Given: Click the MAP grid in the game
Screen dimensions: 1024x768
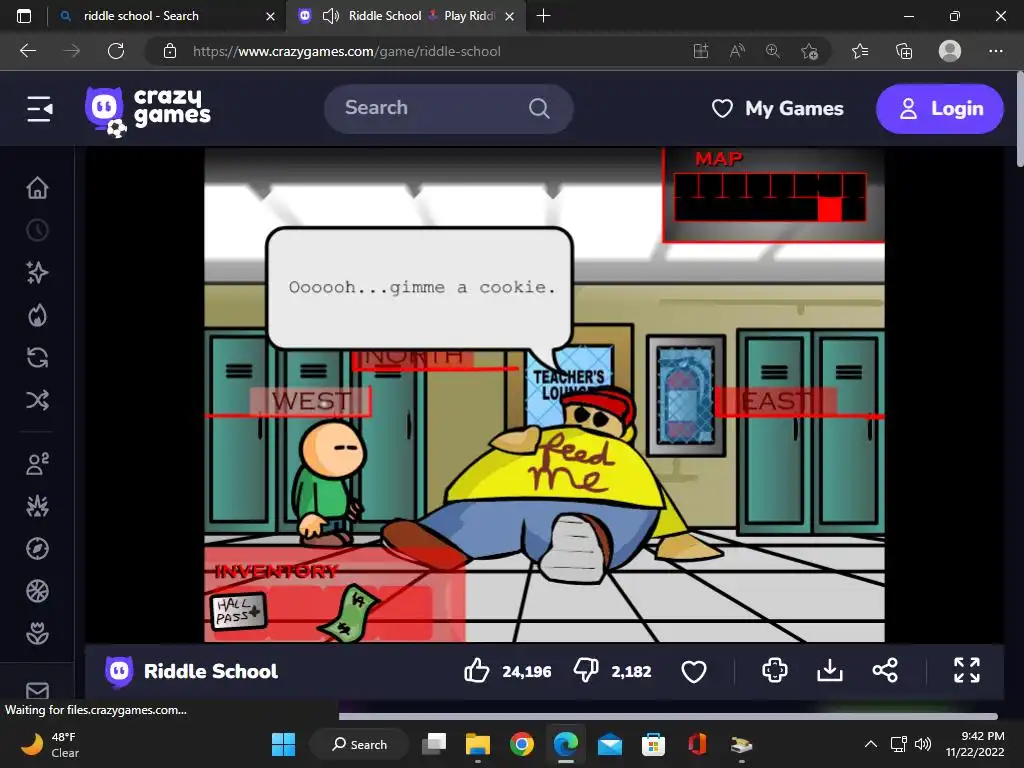Looking at the screenshot, I should 770,197.
